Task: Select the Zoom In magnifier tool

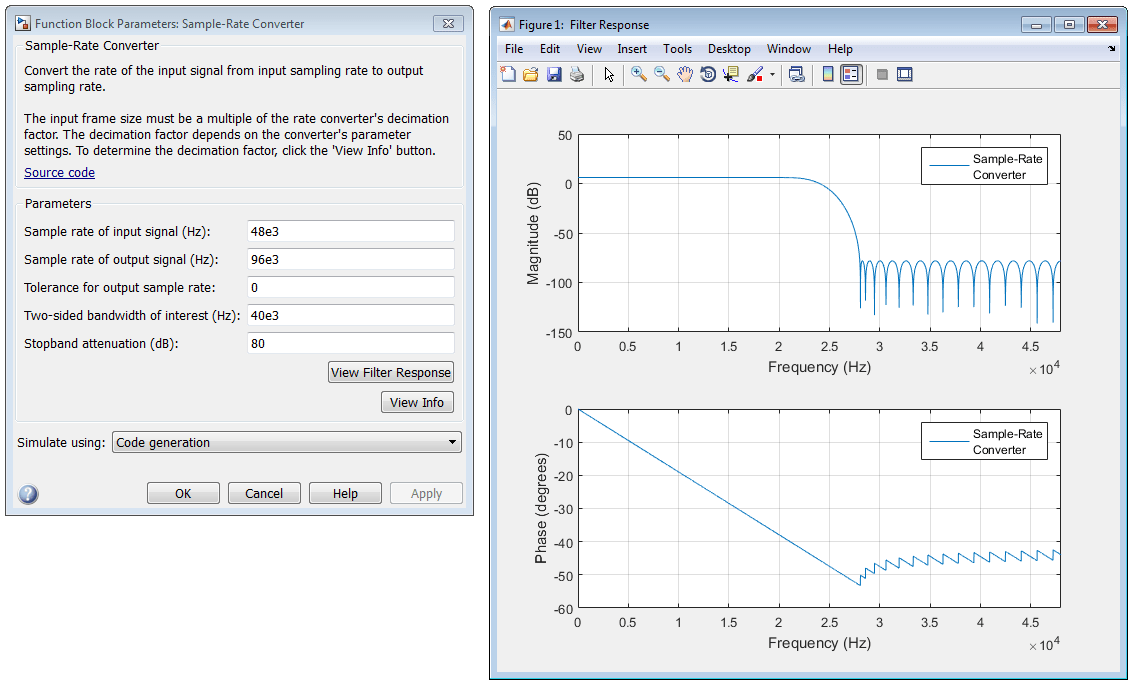Action: tap(639, 74)
